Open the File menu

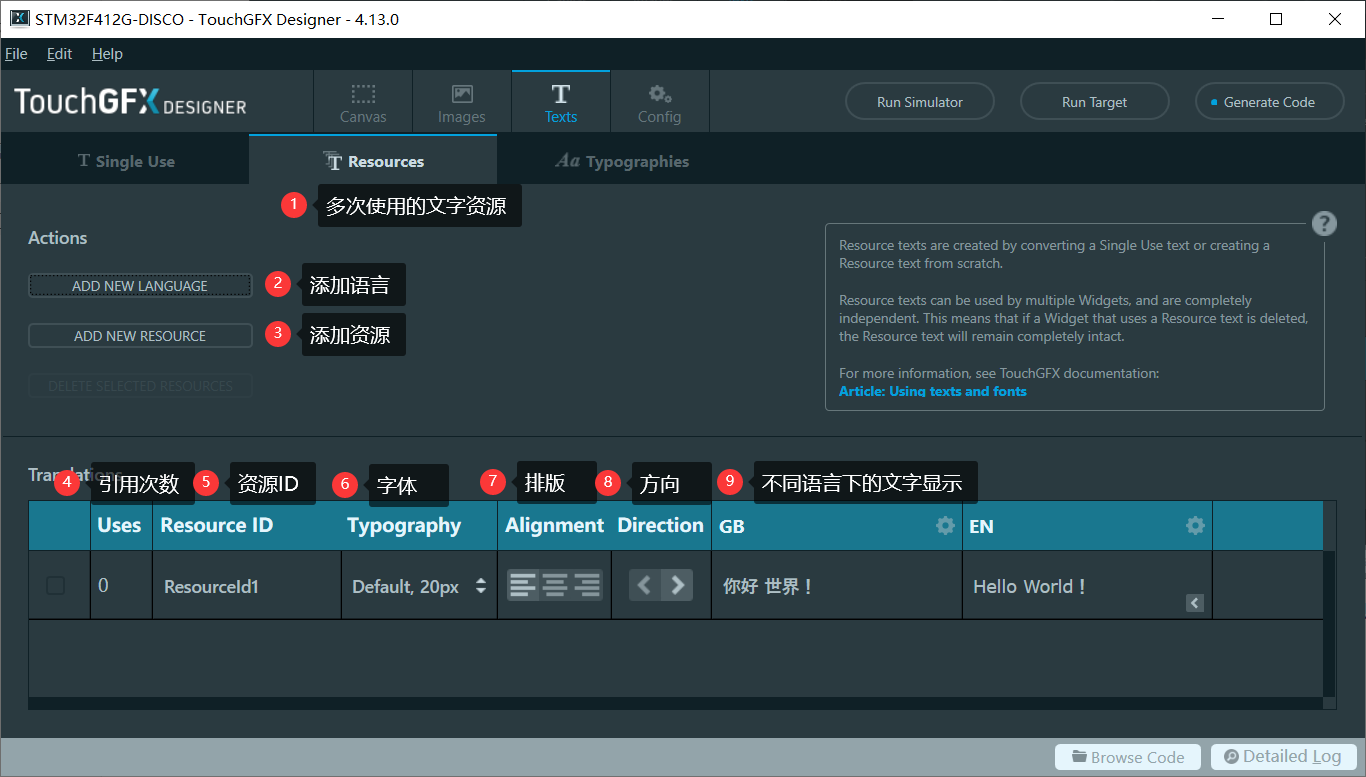[16, 54]
